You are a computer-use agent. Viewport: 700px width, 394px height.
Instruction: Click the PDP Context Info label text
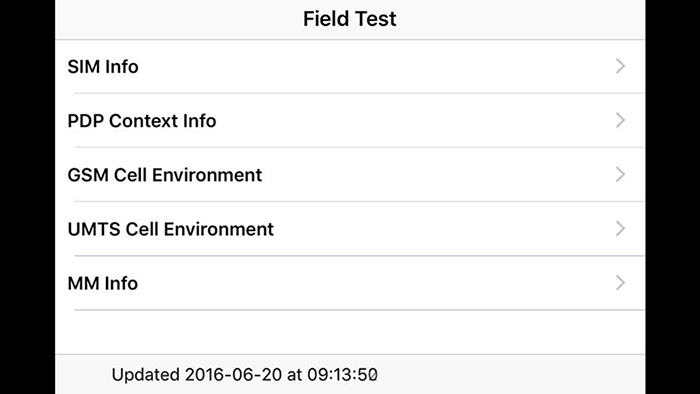[142, 120]
